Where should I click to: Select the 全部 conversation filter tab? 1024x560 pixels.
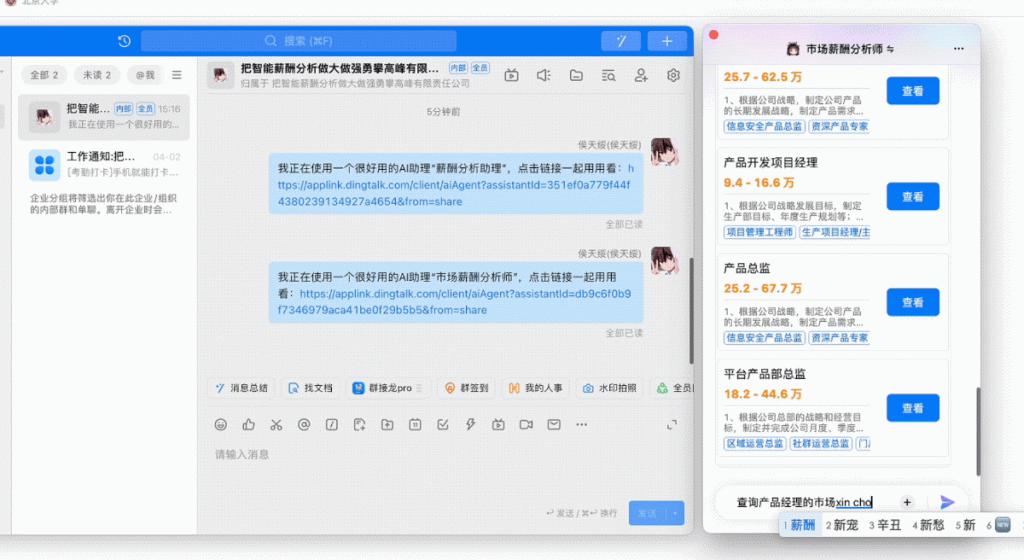tap(44, 75)
